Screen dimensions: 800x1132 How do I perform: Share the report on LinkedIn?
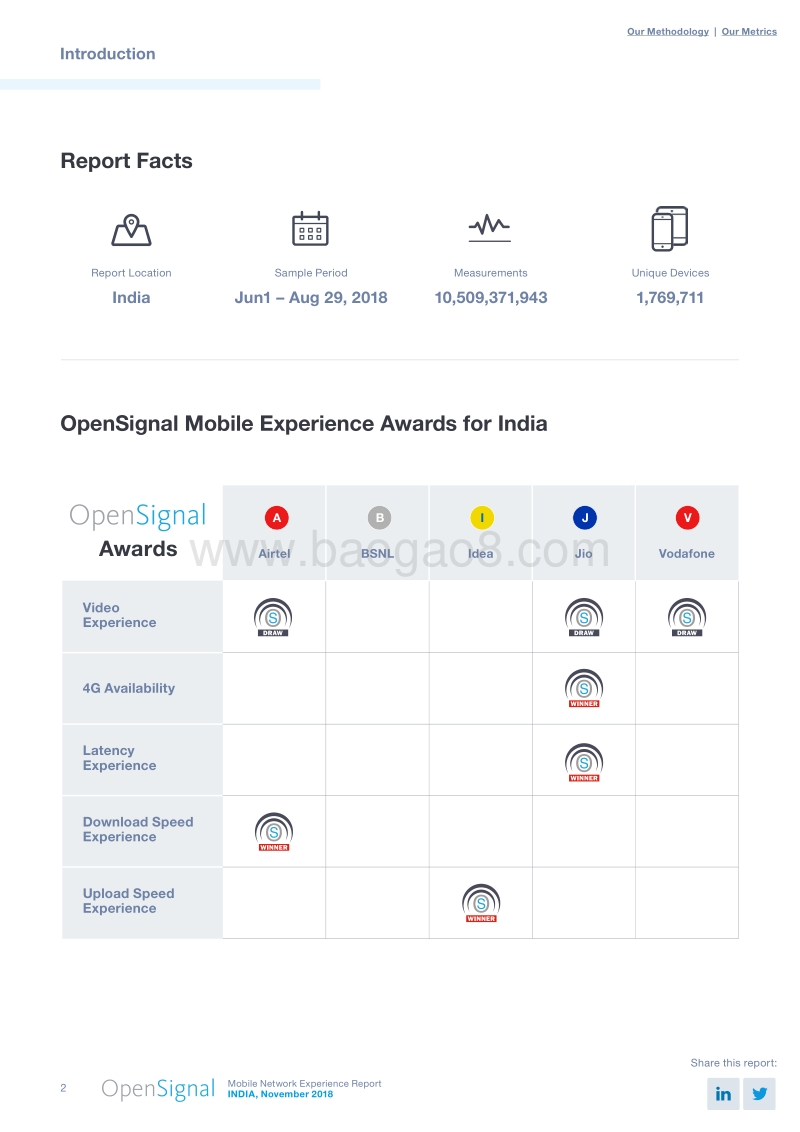click(x=723, y=1094)
